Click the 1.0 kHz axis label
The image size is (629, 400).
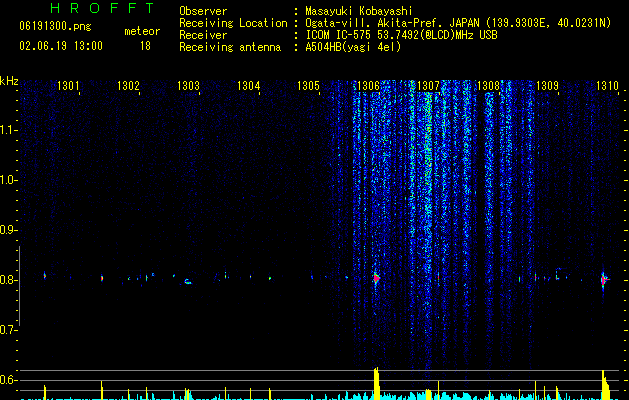coord(8,180)
